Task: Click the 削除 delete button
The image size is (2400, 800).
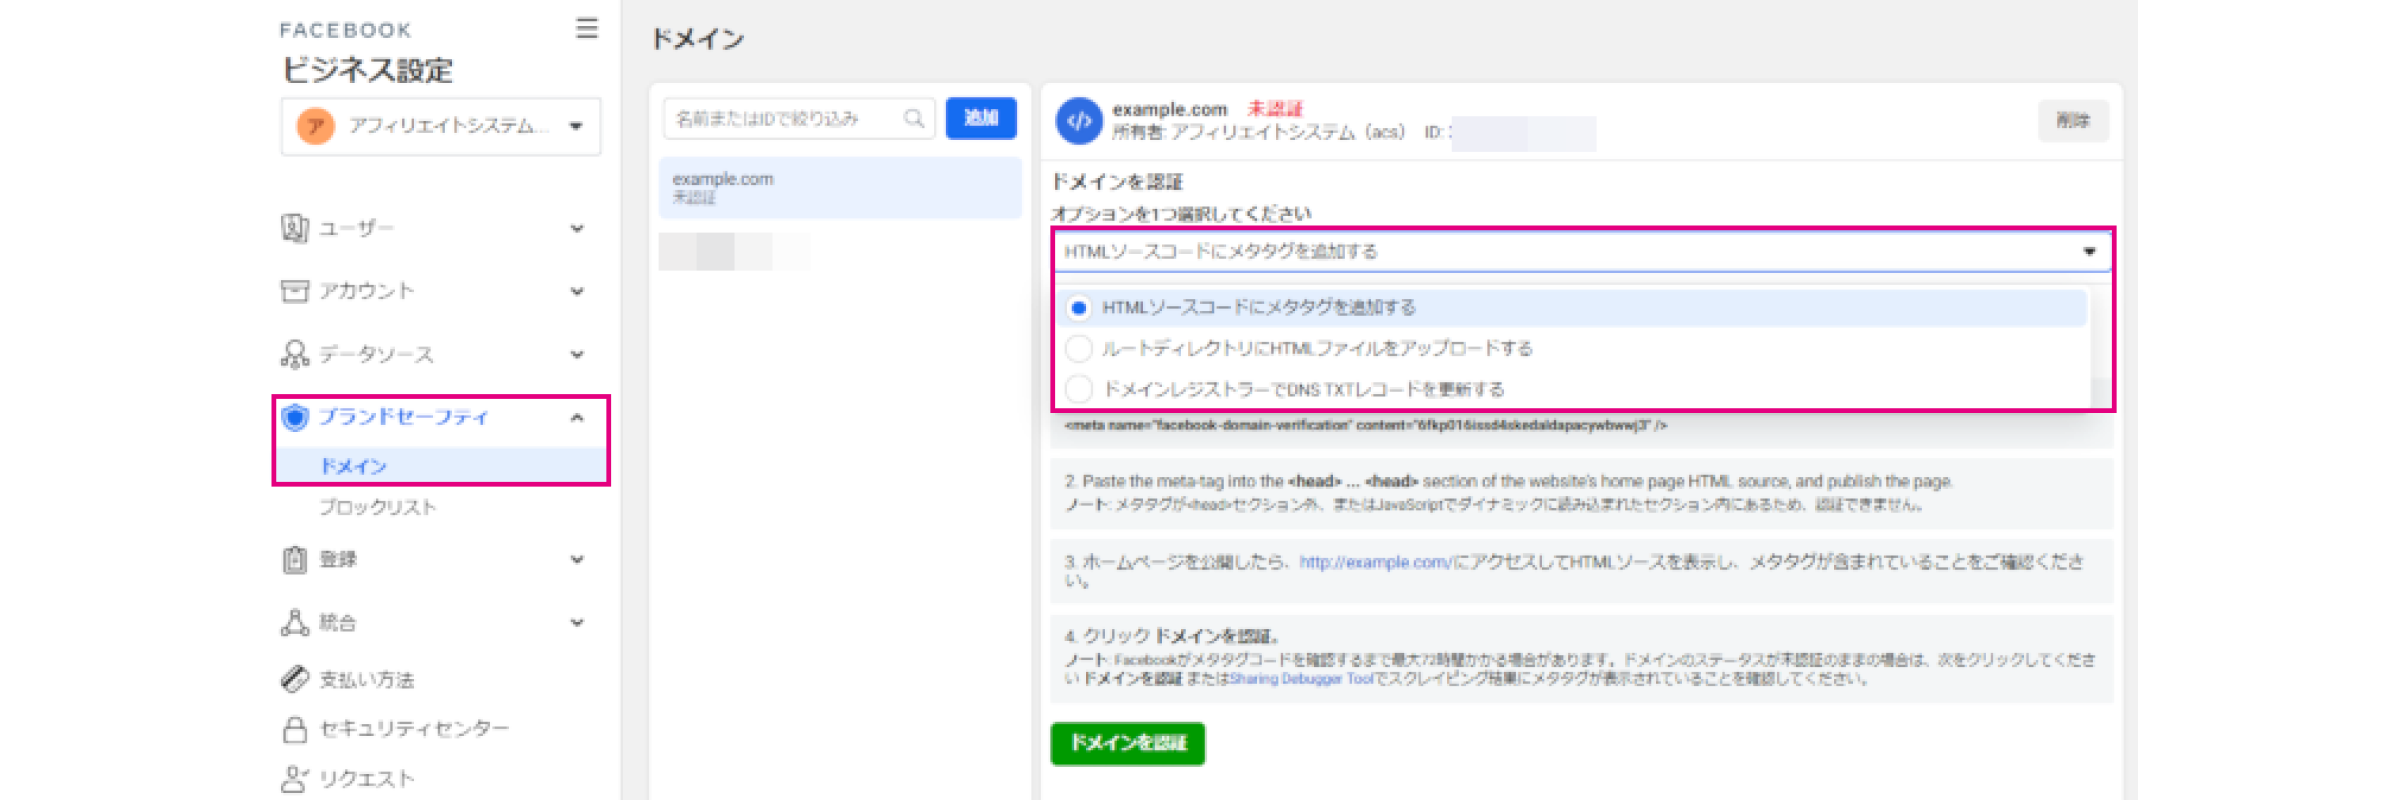Action: (x=2073, y=120)
